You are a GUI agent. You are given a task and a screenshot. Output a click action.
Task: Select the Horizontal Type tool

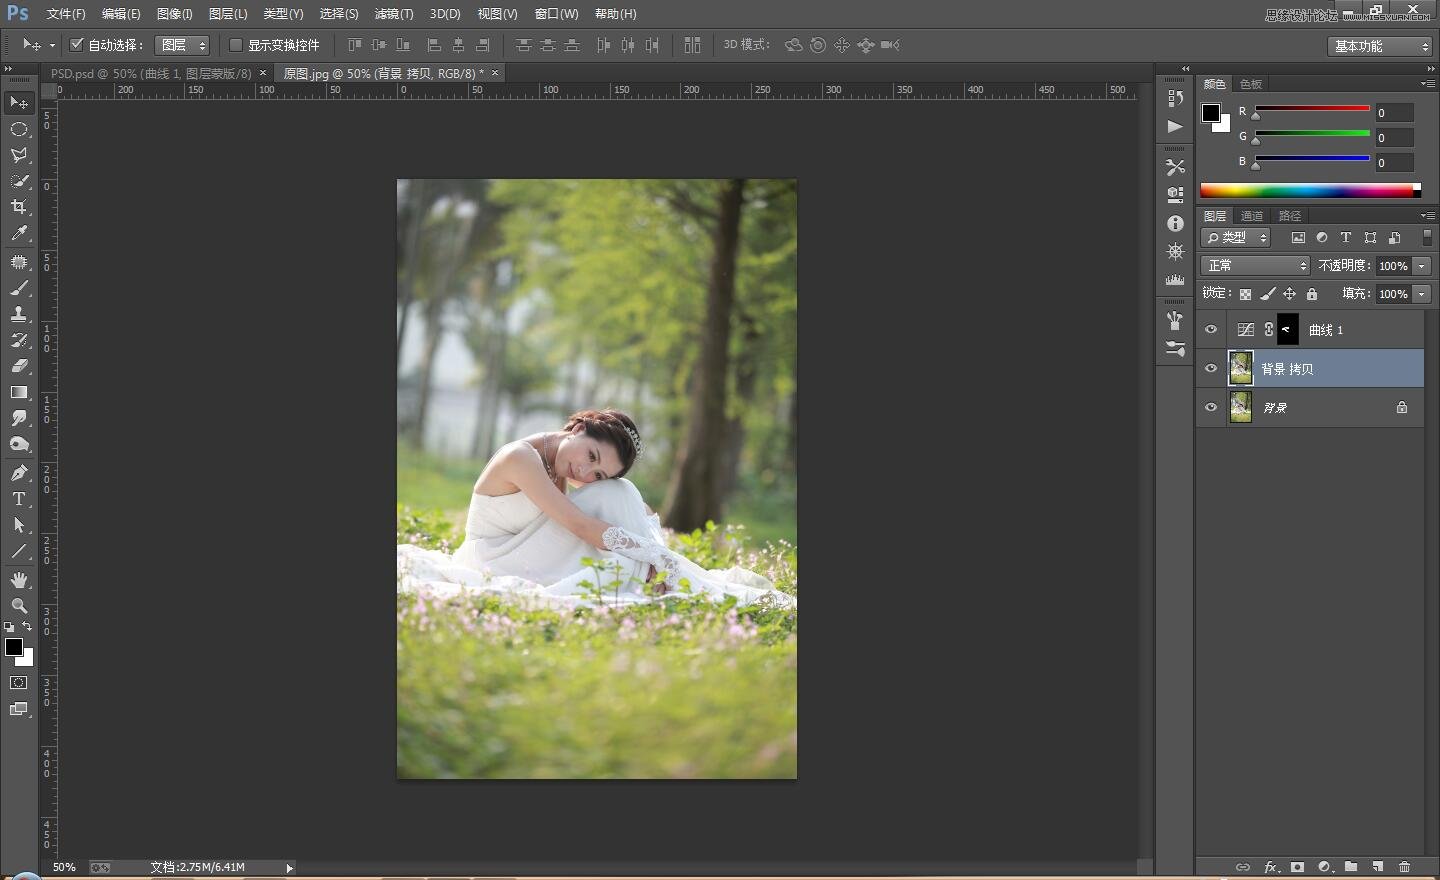coord(19,499)
